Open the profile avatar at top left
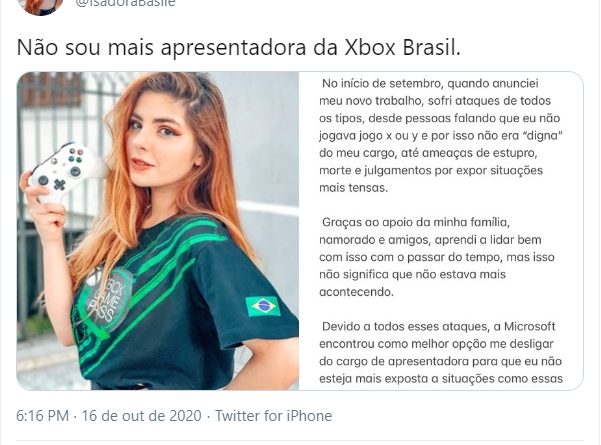This screenshot has width=601, height=445. (x=40, y=6)
